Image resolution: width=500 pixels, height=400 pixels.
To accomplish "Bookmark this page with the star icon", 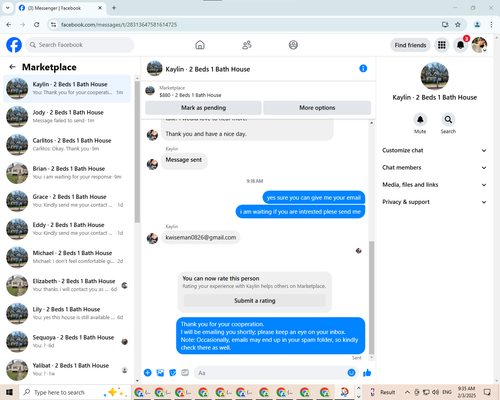I will pyautogui.click(x=458, y=24).
